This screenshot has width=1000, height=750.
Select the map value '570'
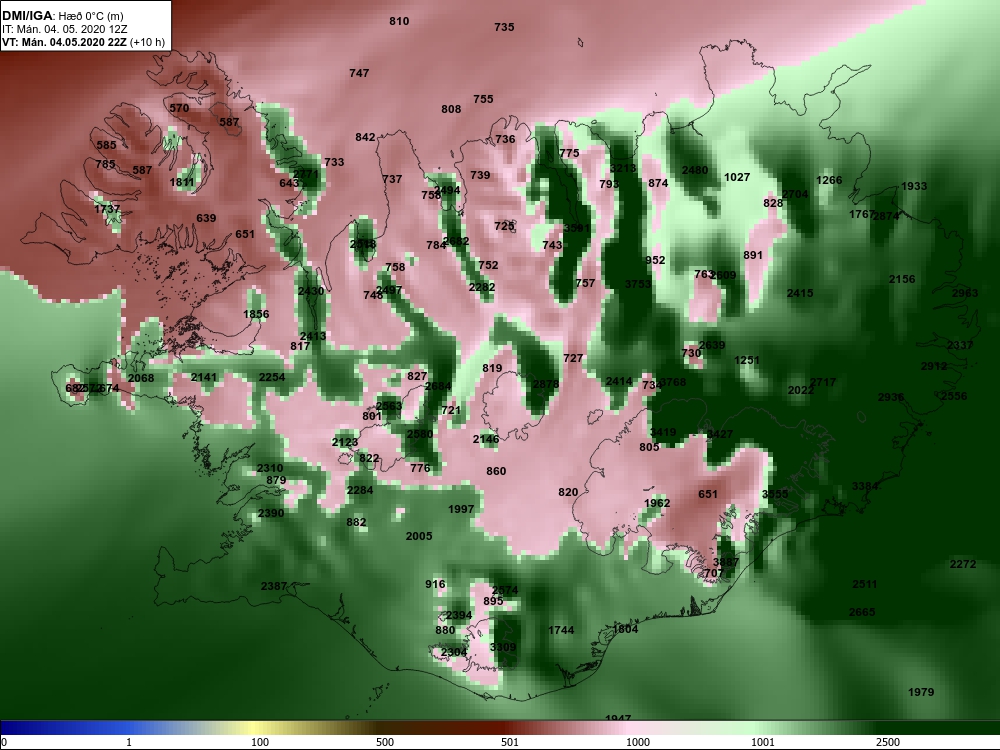[x=179, y=108]
